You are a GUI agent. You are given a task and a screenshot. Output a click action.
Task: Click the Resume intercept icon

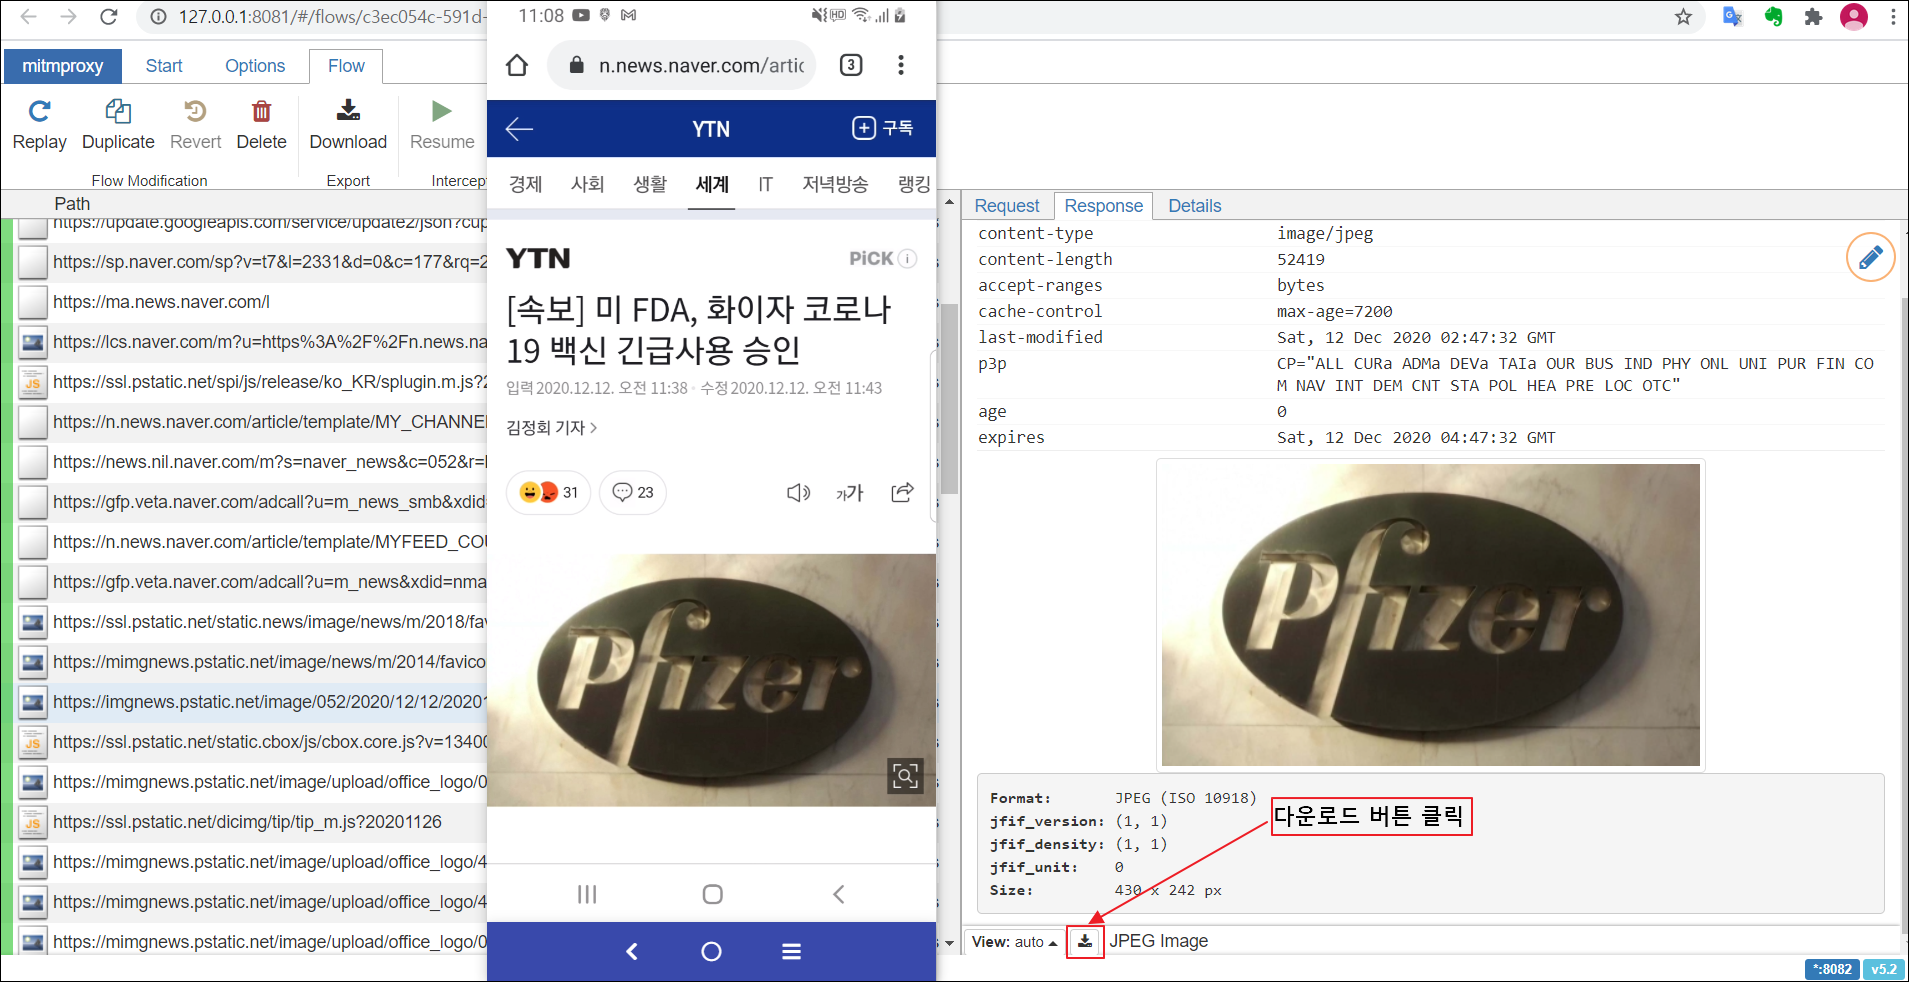tap(441, 111)
